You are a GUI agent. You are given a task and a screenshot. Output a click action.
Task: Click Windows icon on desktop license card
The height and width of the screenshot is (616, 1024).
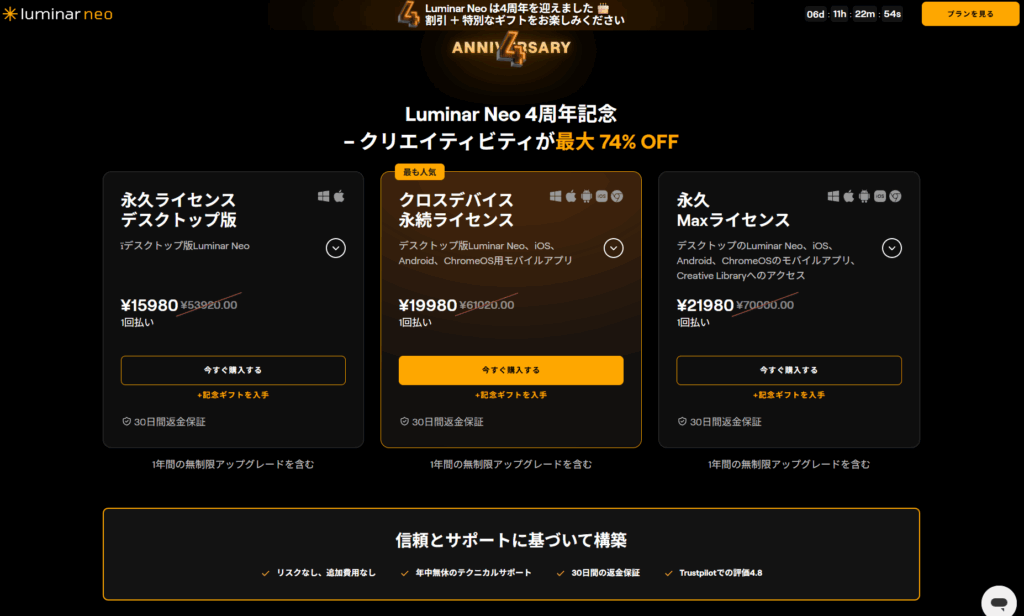pyautogui.click(x=323, y=196)
